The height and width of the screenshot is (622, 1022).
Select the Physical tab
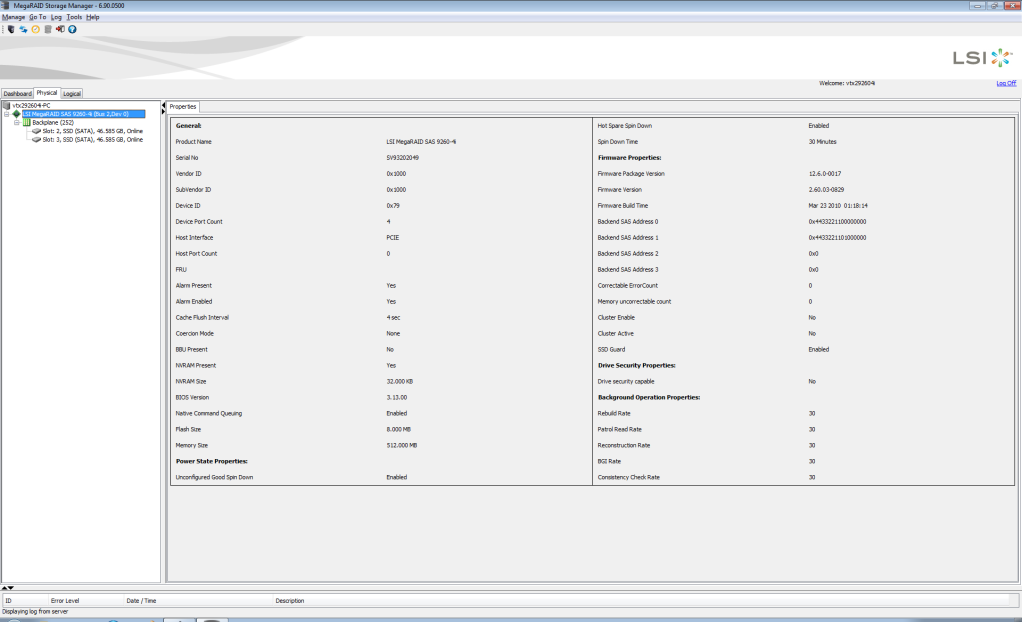coord(47,93)
